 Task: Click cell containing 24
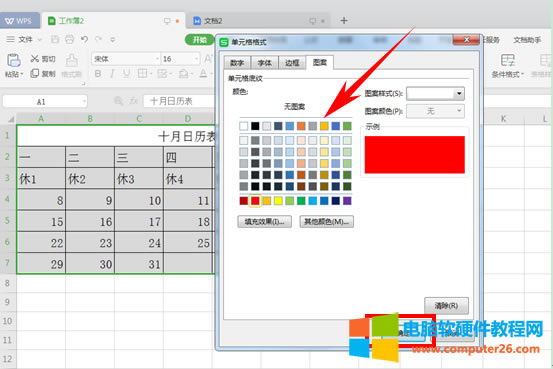139,243
